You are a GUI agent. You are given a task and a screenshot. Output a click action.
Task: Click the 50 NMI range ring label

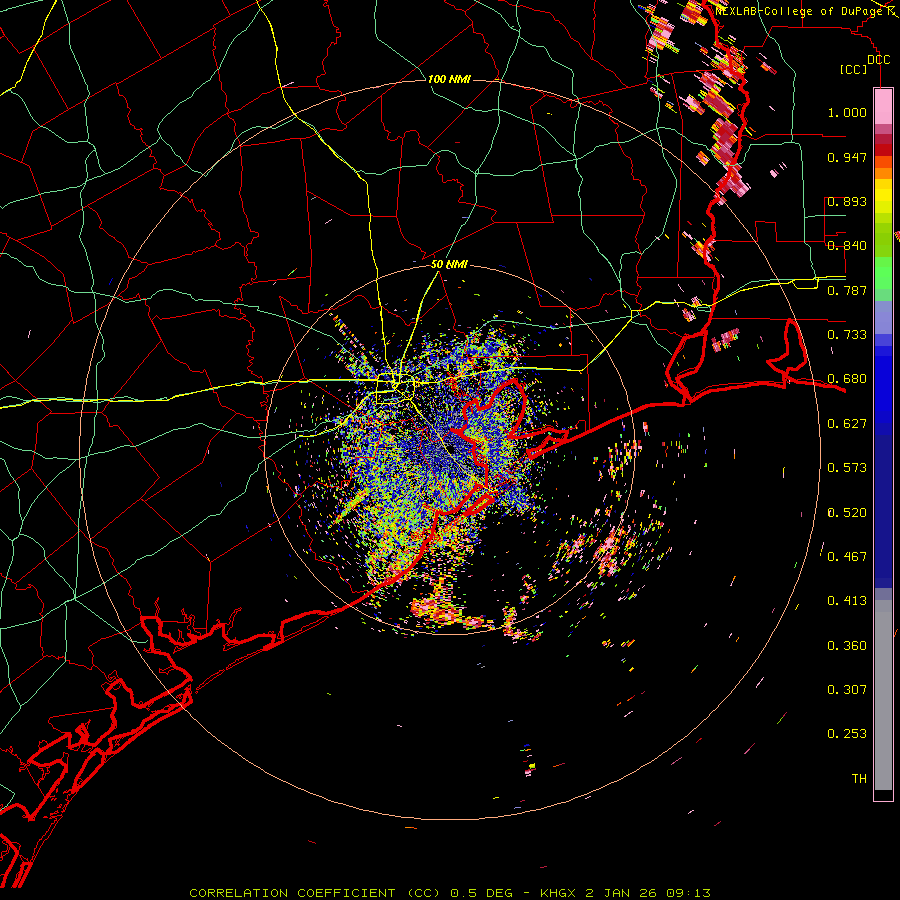tap(449, 264)
